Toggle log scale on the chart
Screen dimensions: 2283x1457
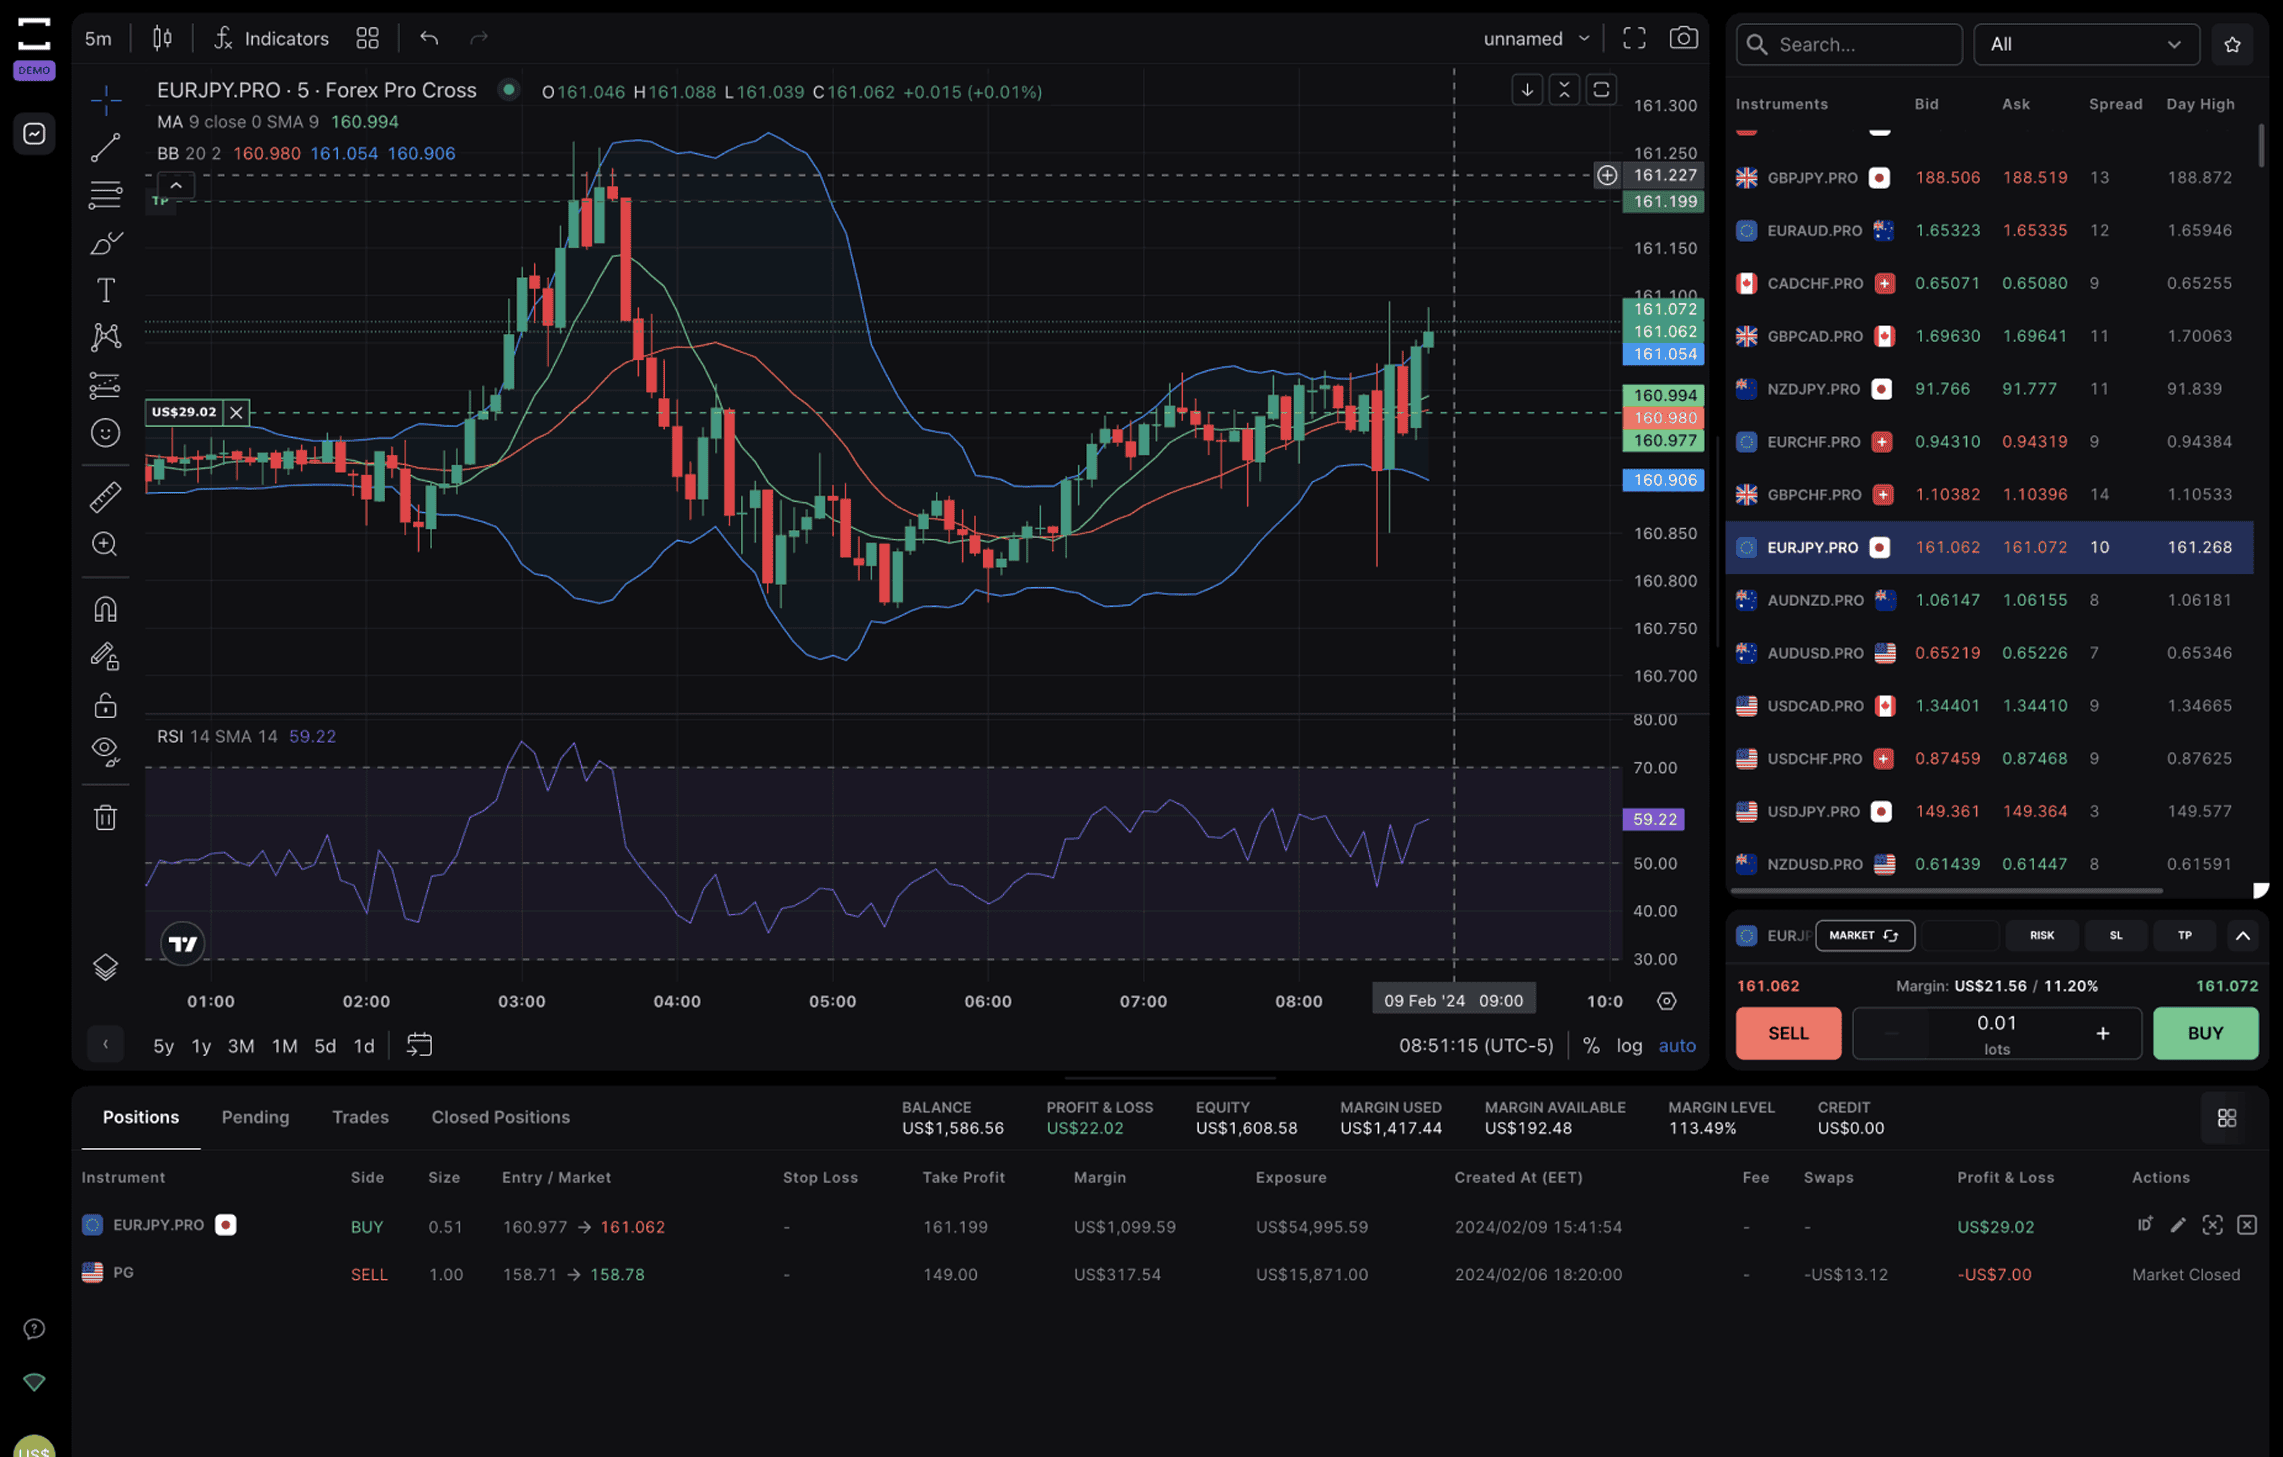(1628, 1045)
